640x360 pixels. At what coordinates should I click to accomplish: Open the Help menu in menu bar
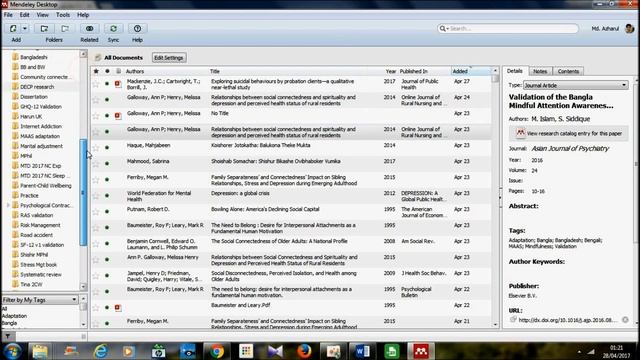pos(83,15)
